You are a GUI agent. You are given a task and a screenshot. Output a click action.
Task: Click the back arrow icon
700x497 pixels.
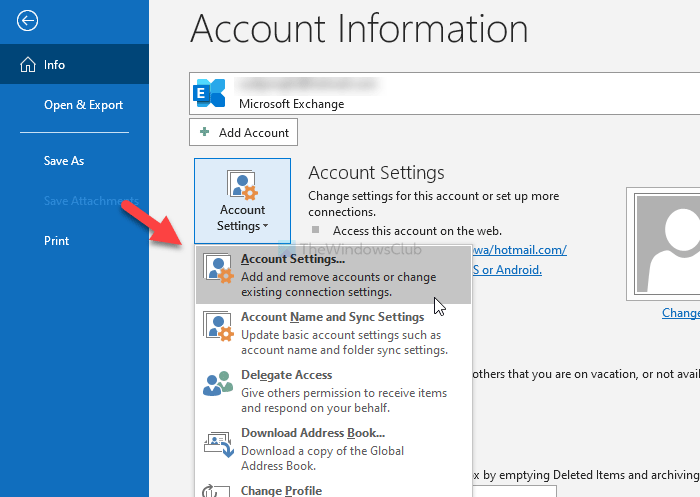[x=28, y=20]
